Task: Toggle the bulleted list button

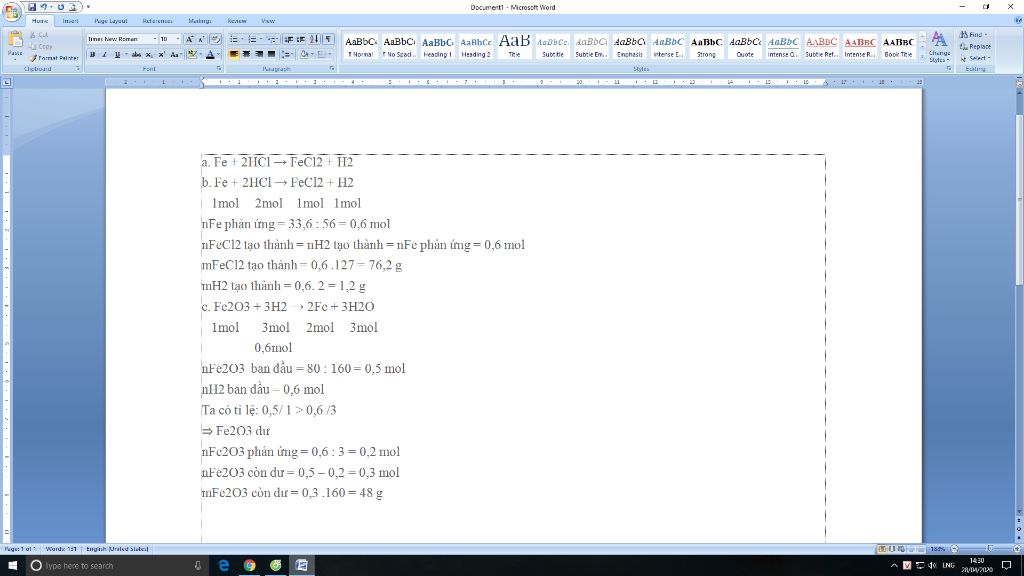Action: (234, 39)
